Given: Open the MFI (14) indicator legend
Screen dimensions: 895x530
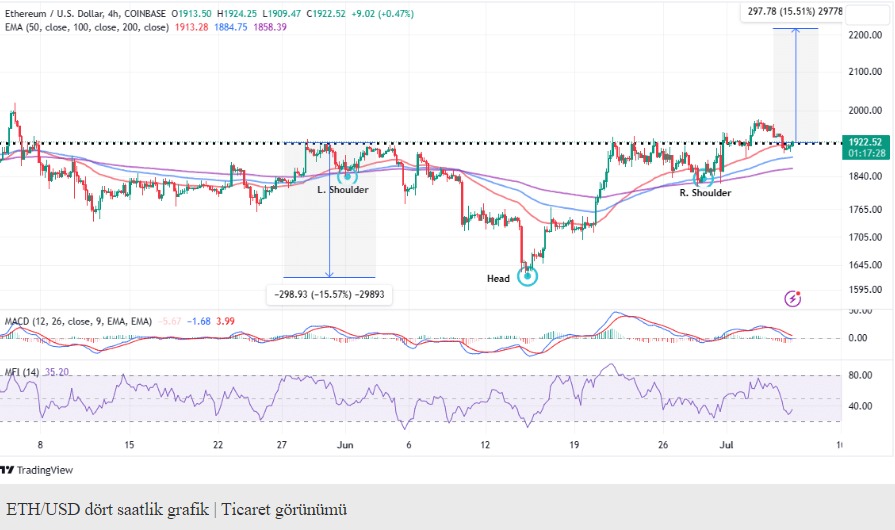Looking at the screenshot, I should pos(22,372).
